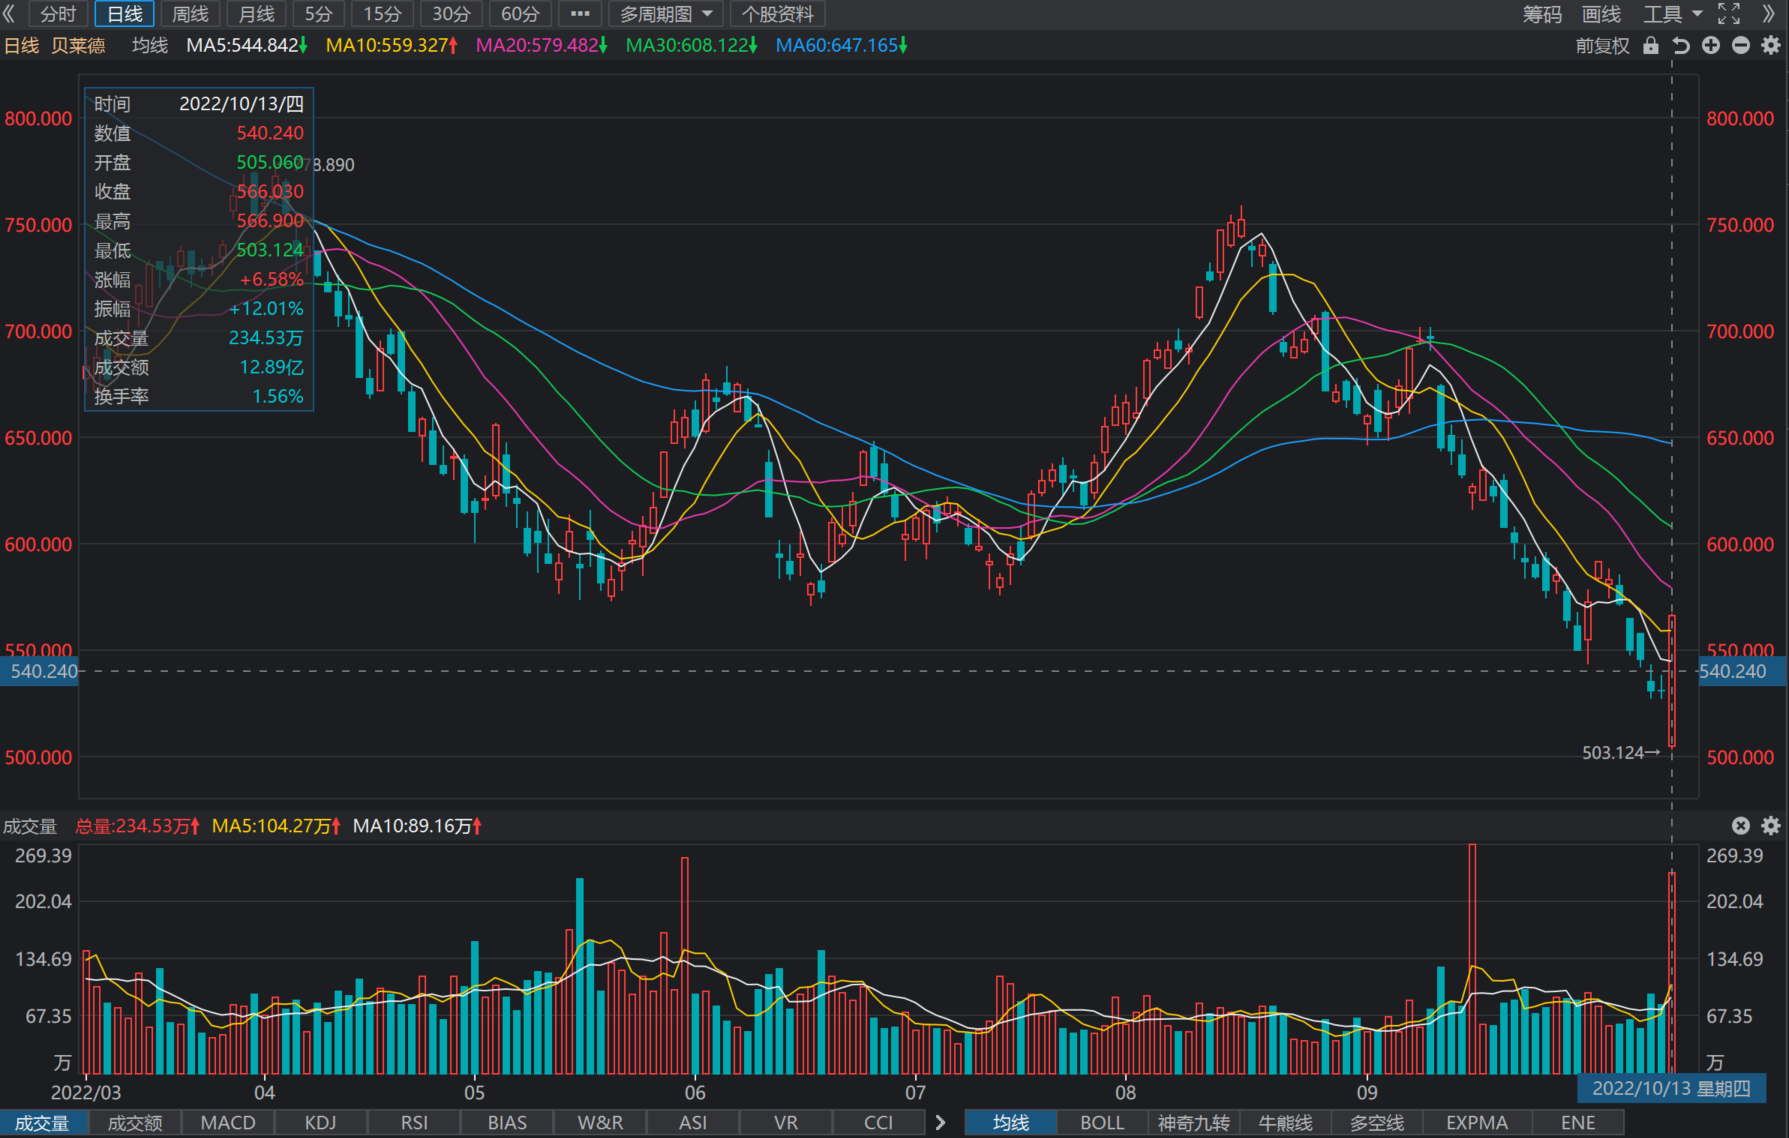The image size is (1789, 1138).
Task: Click the 总量:234.53万 total volume label
Action: pos(138,826)
